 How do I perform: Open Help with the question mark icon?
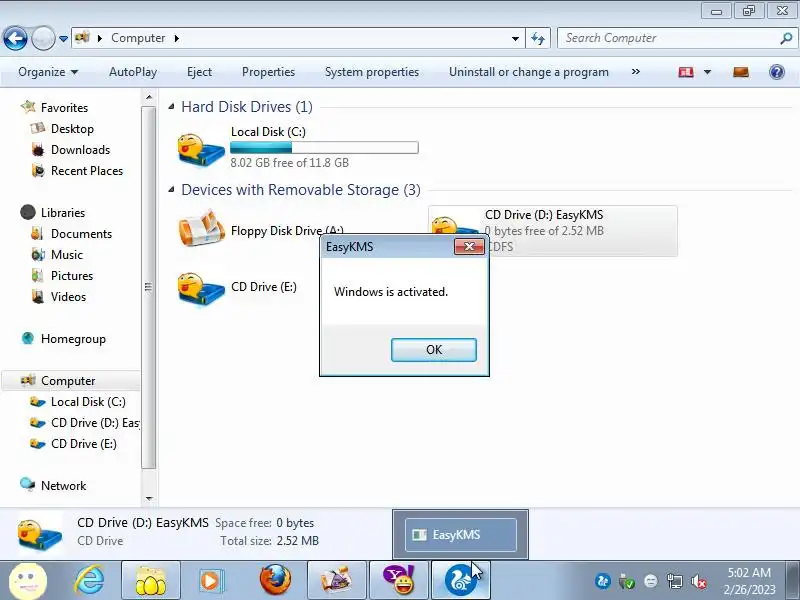pyautogui.click(x=777, y=72)
